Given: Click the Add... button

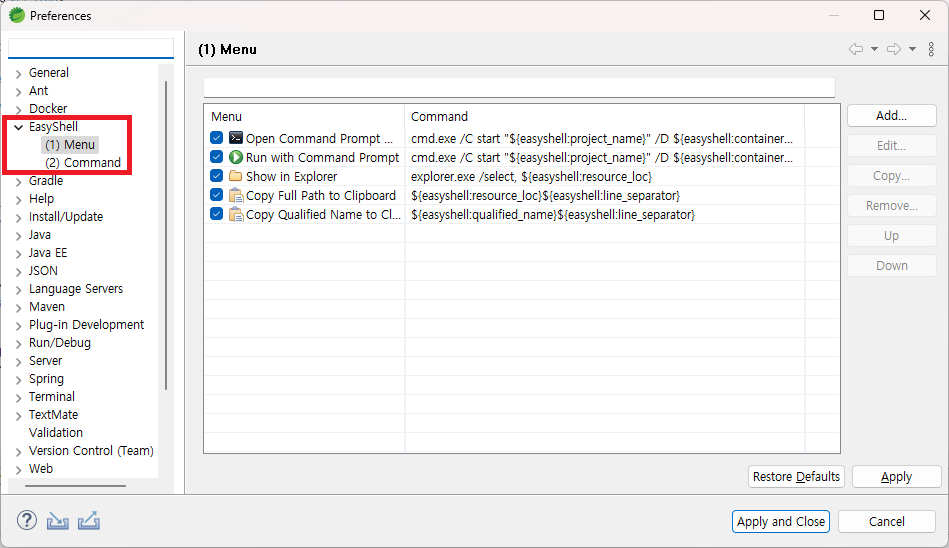Looking at the screenshot, I should click(x=892, y=116).
